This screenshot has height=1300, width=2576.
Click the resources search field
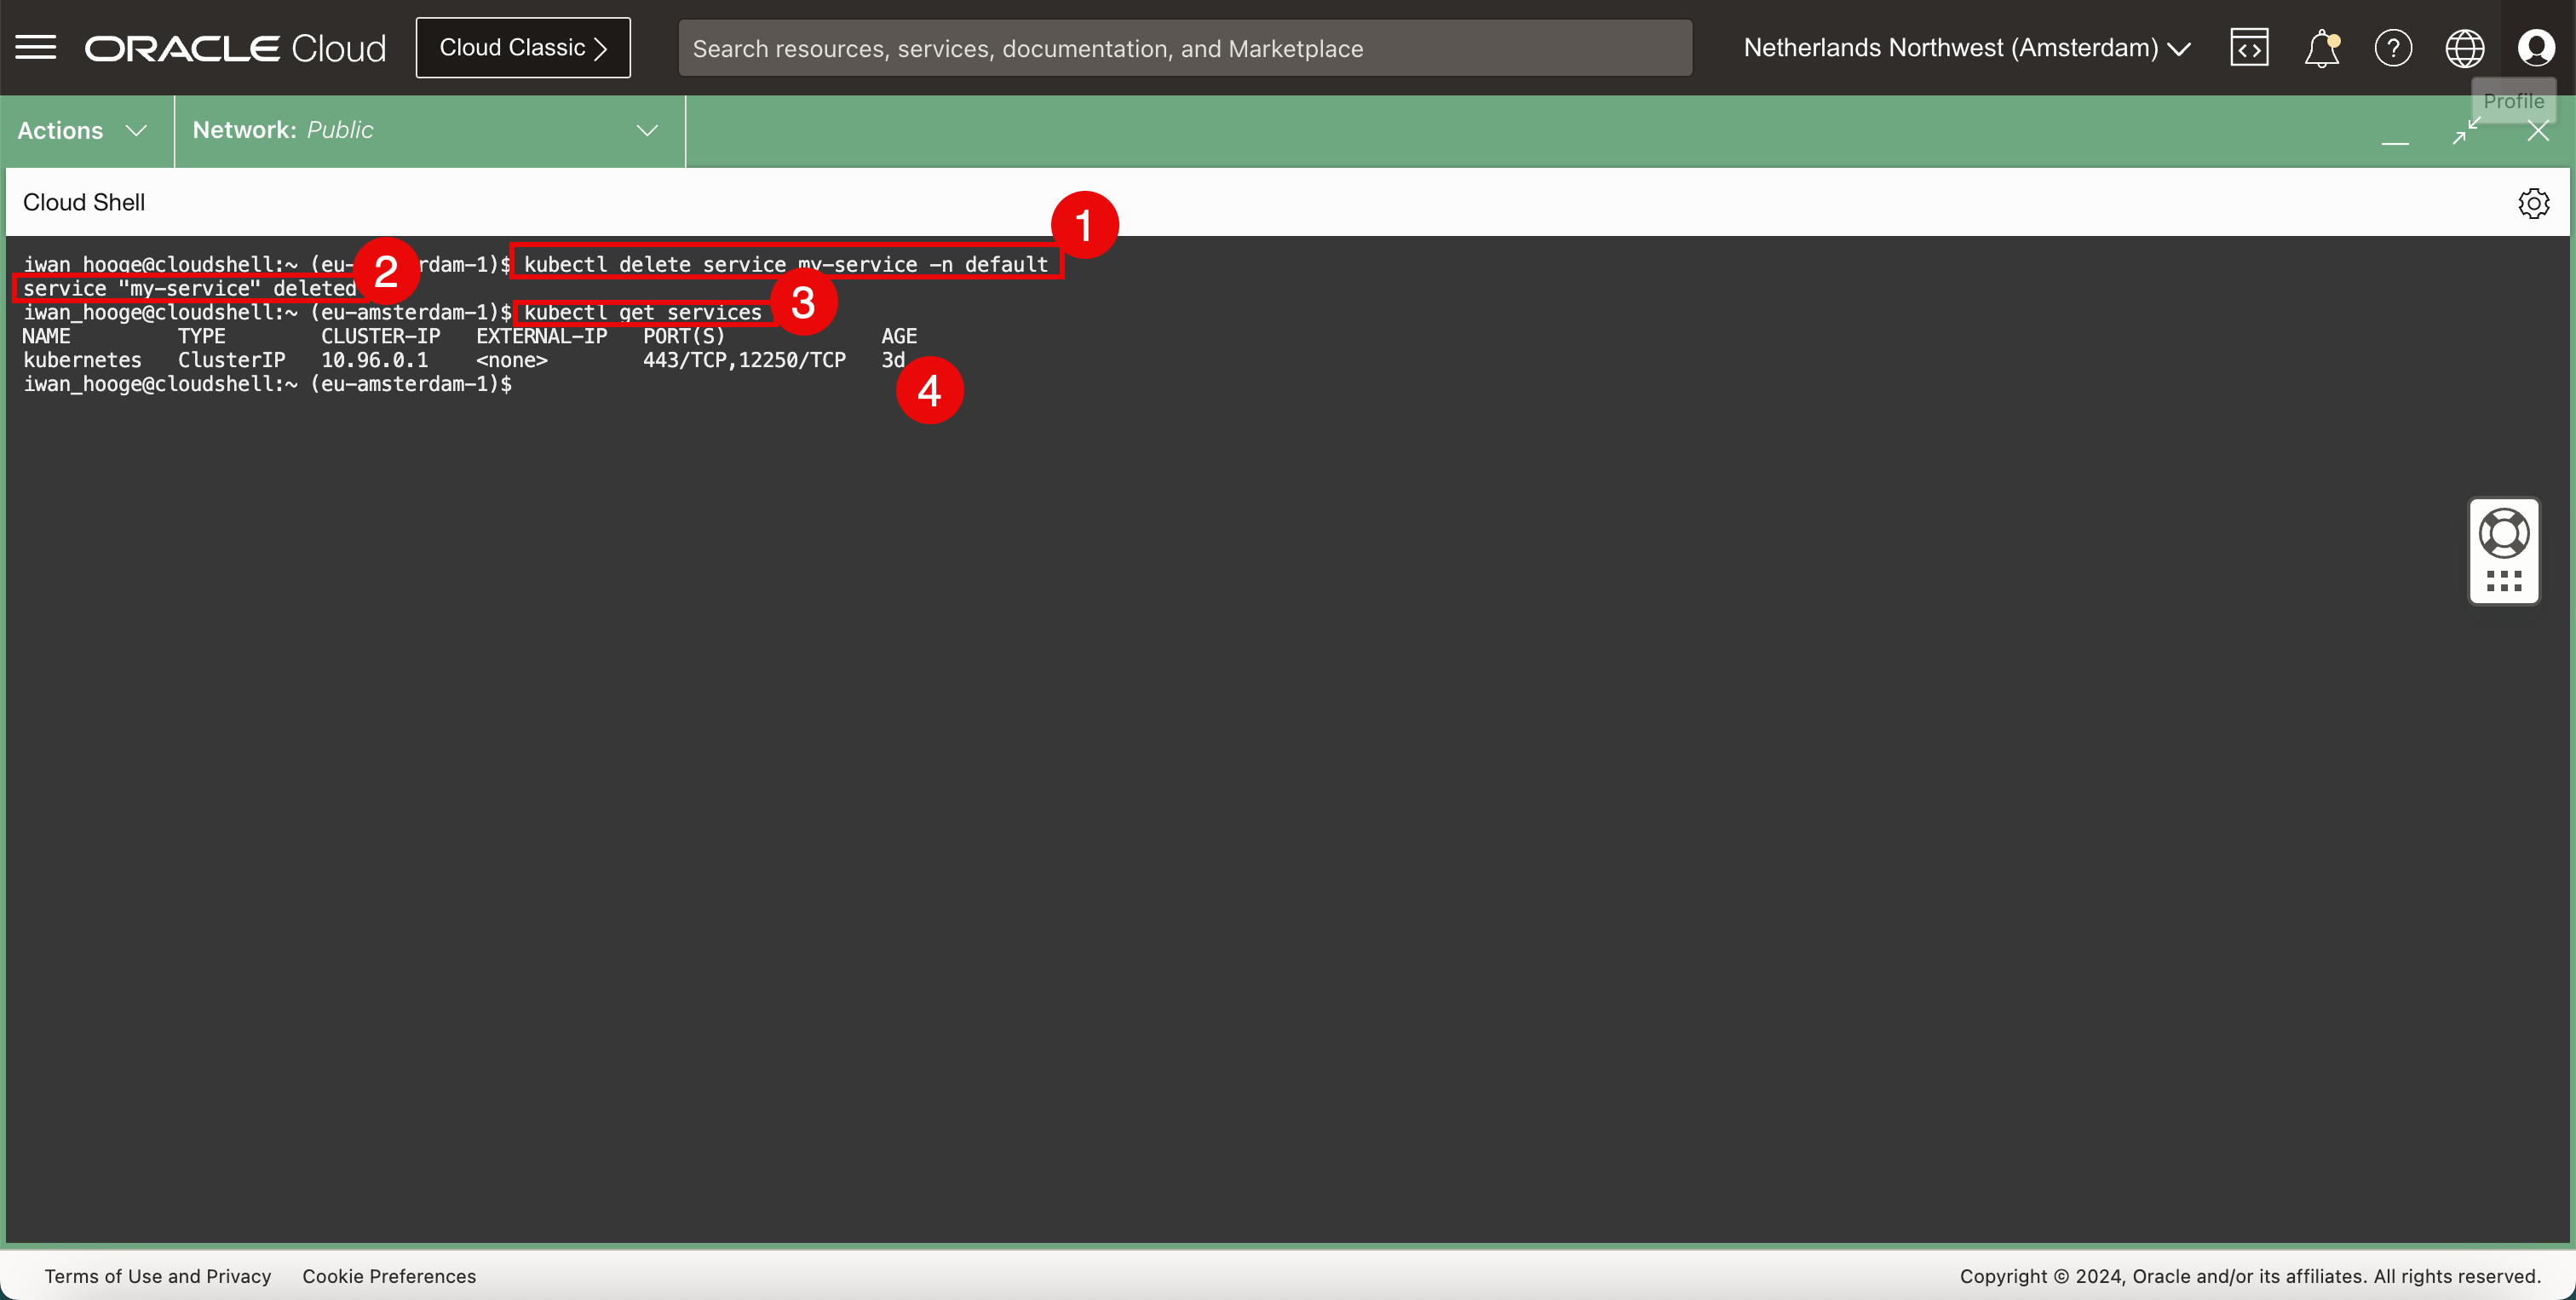pyautogui.click(x=1185, y=48)
